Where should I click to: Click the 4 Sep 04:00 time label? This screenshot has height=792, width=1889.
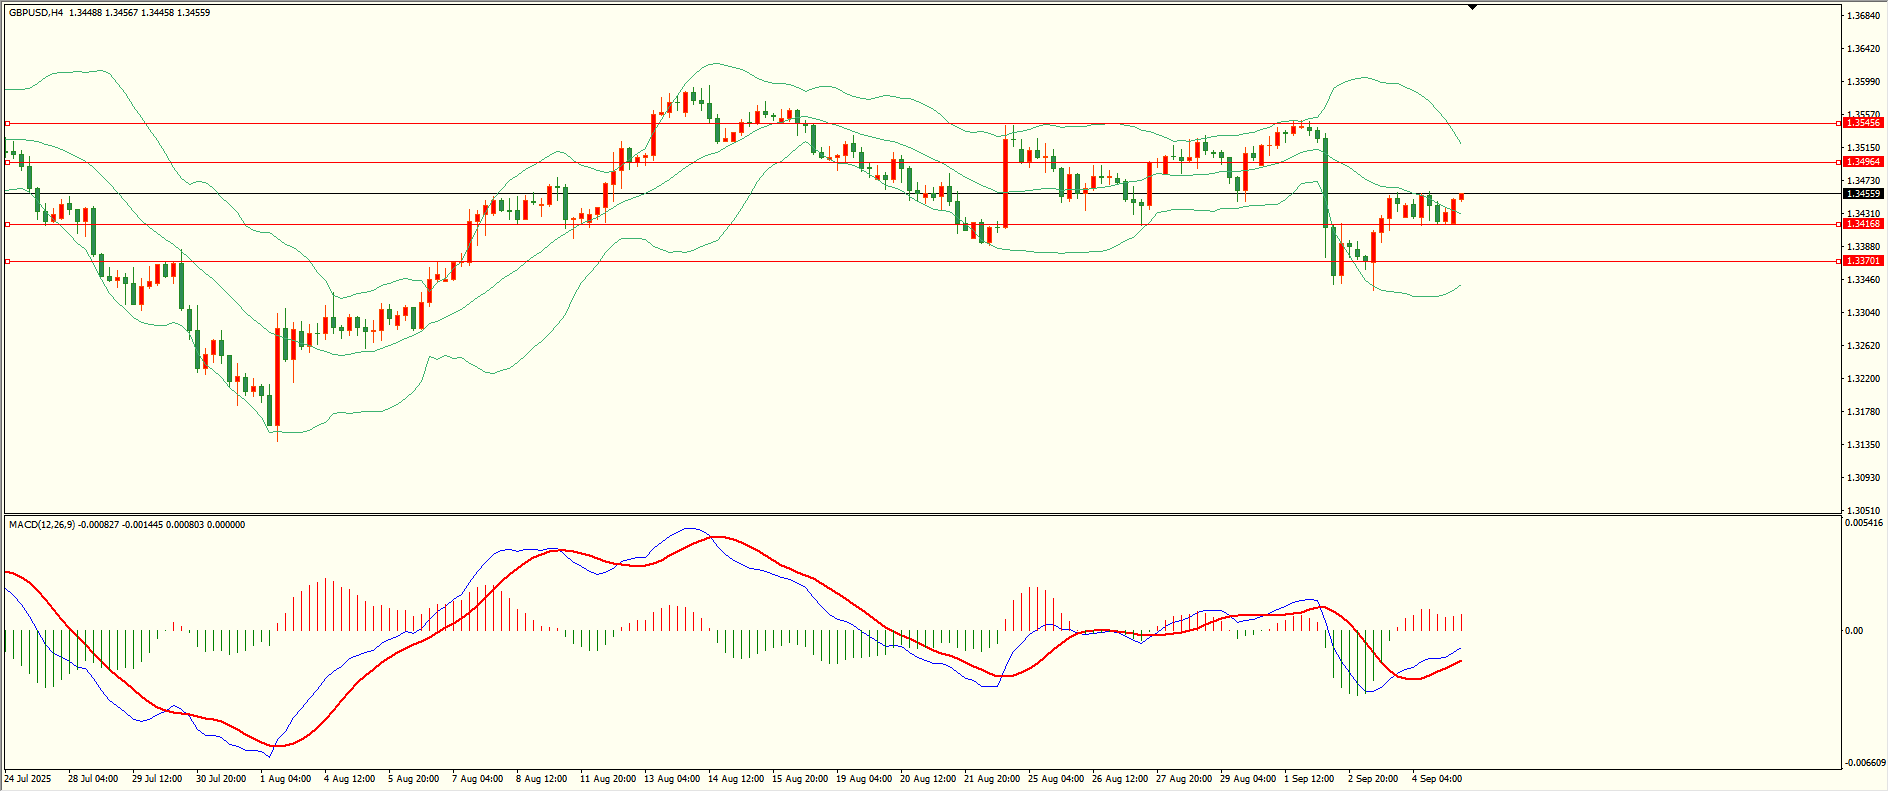1437,779
